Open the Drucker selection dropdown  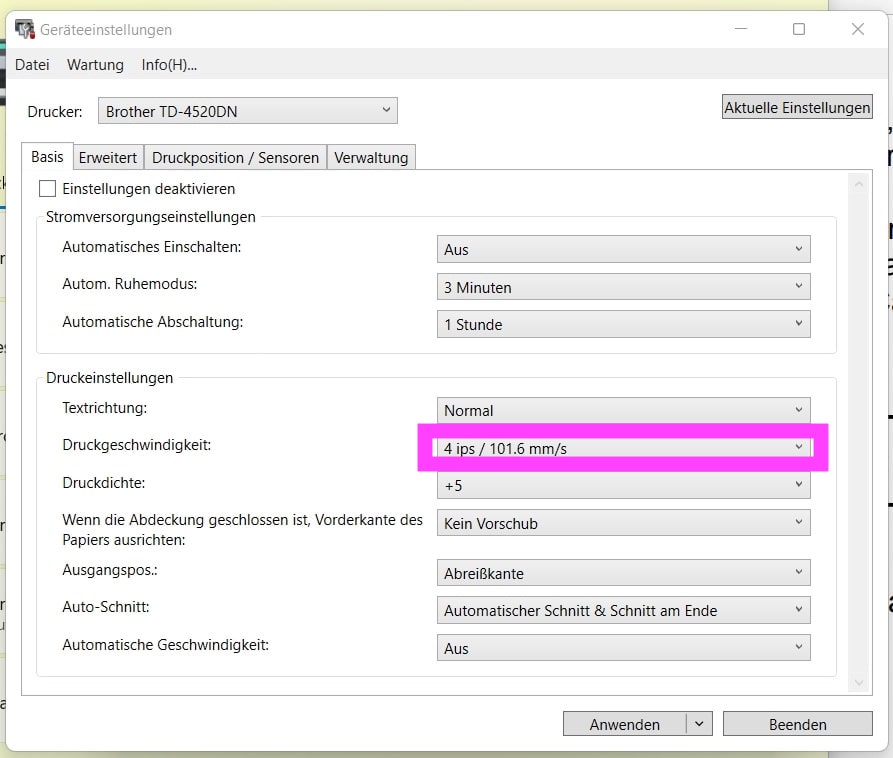click(248, 110)
